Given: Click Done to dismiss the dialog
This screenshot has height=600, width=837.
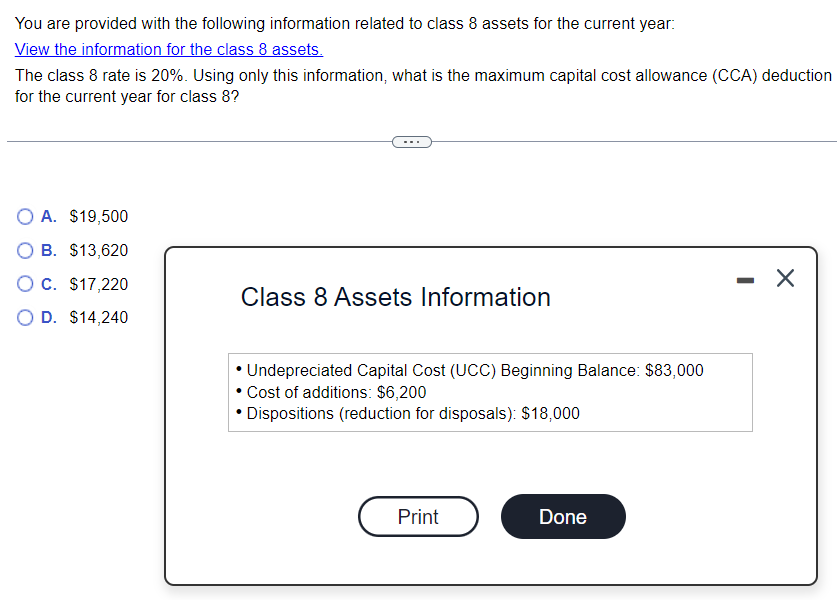Looking at the screenshot, I should pos(562,516).
